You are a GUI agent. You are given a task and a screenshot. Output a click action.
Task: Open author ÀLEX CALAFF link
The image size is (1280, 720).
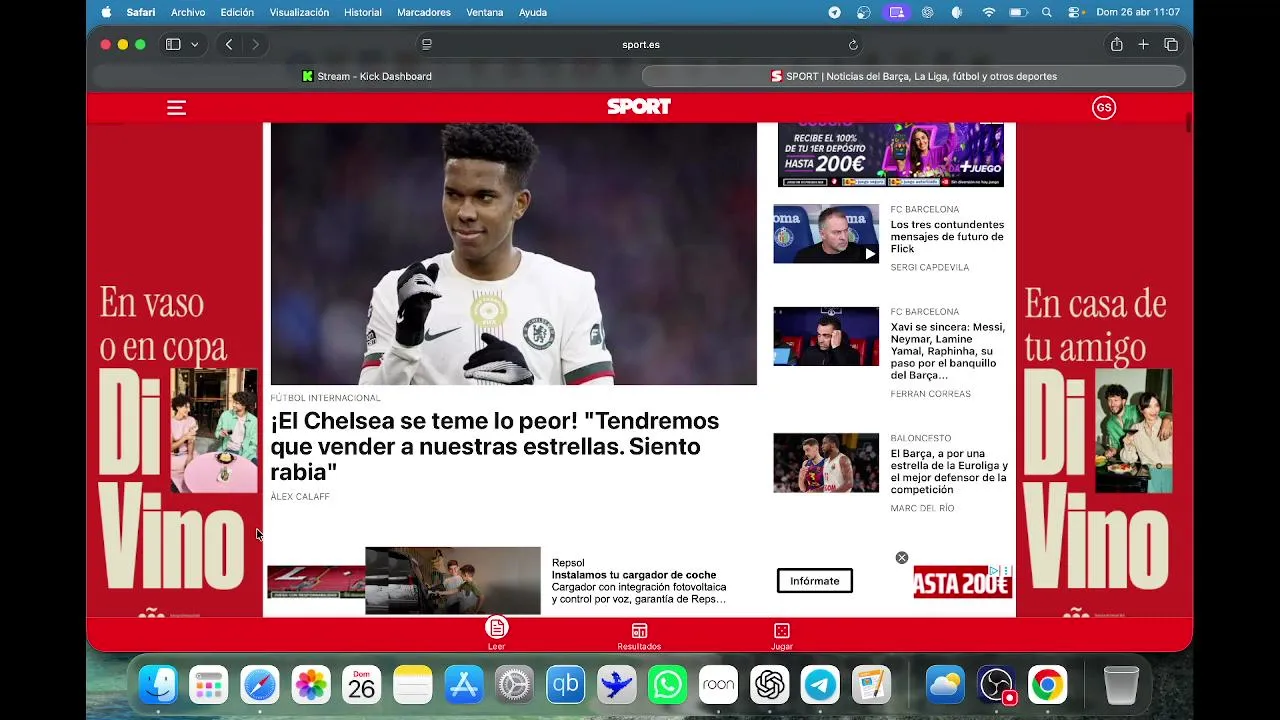(300, 497)
